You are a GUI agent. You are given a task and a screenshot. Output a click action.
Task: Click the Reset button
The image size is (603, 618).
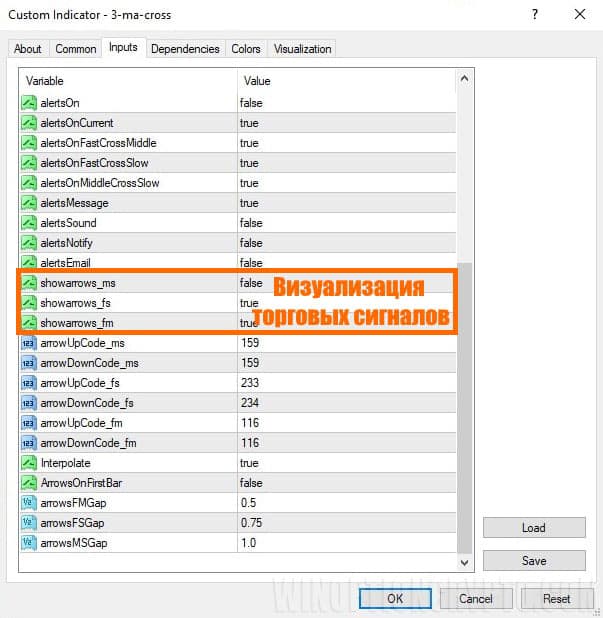[556, 599]
